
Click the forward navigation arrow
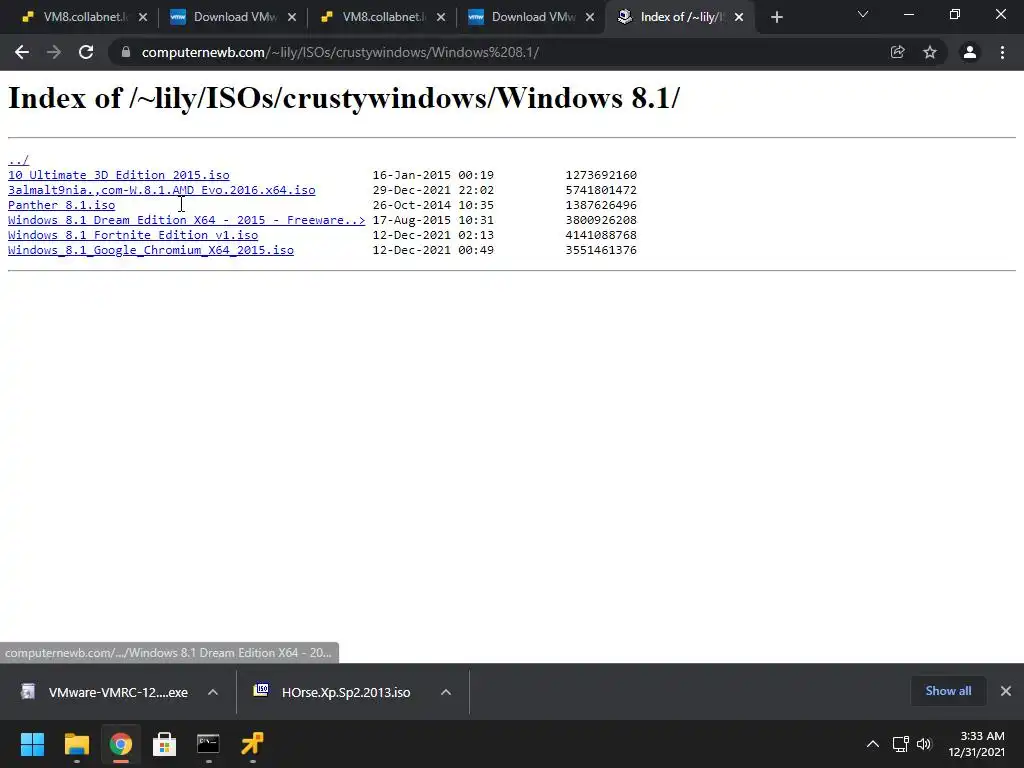pos(54,52)
